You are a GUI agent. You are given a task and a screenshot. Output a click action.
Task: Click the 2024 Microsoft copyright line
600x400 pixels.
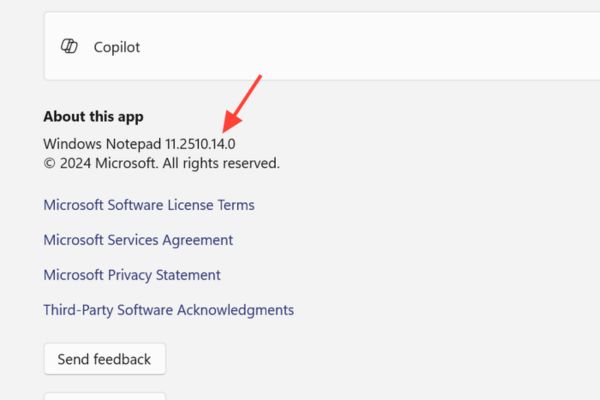click(x=161, y=163)
